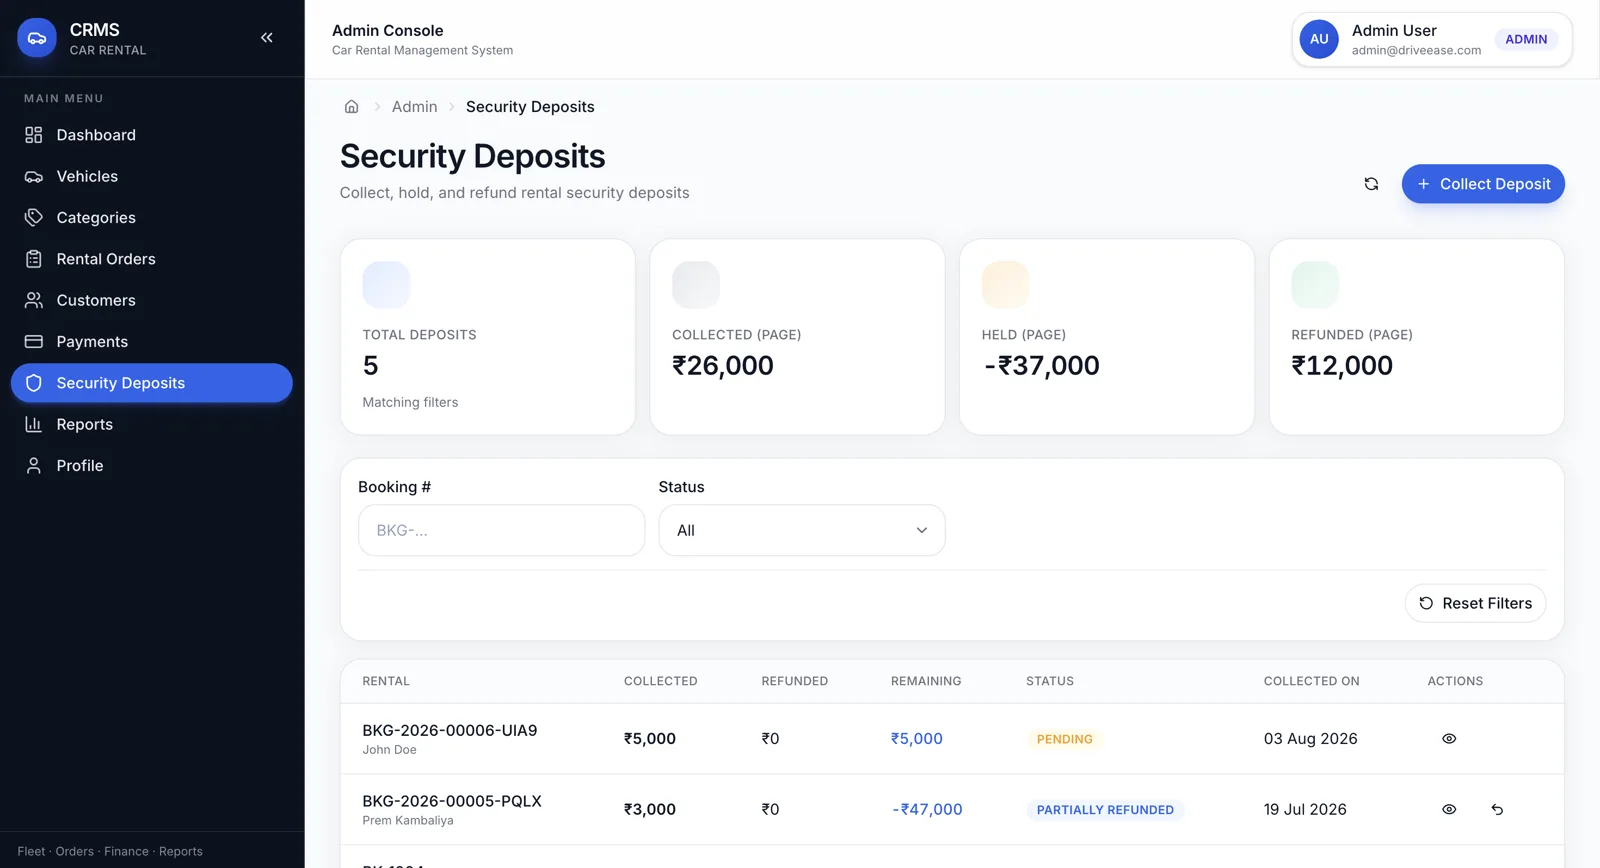Click the Collected card icon
The height and width of the screenshot is (868, 1600).
(x=696, y=284)
